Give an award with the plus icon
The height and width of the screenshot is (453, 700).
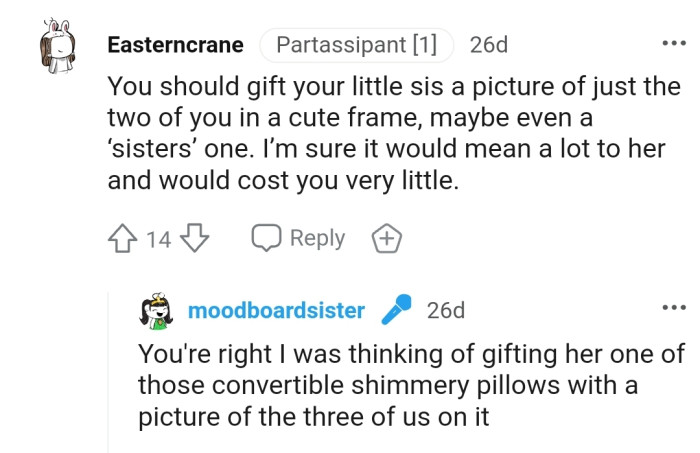pyautogui.click(x=386, y=239)
